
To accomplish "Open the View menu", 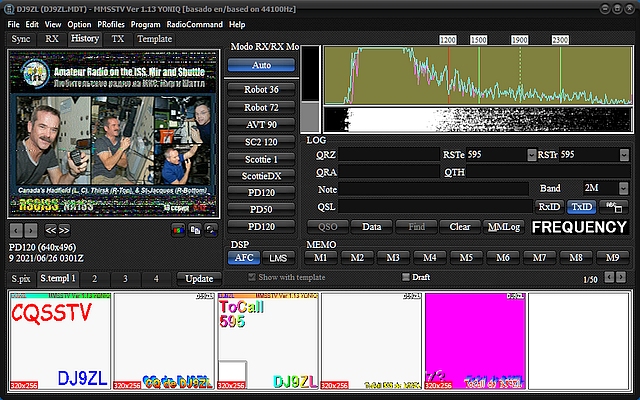I will (x=53, y=24).
